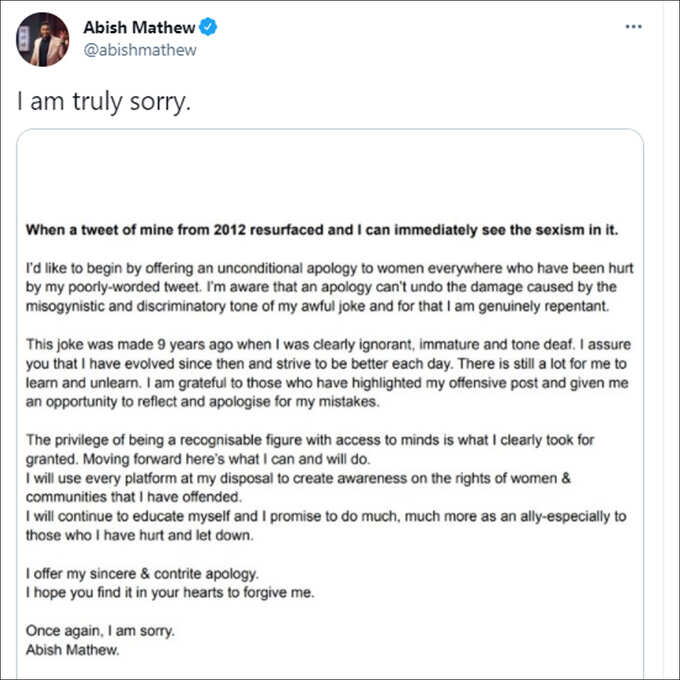Click the "unconditional apology to women" line
The height and width of the screenshot is (680, 680).
click(330, 268)
